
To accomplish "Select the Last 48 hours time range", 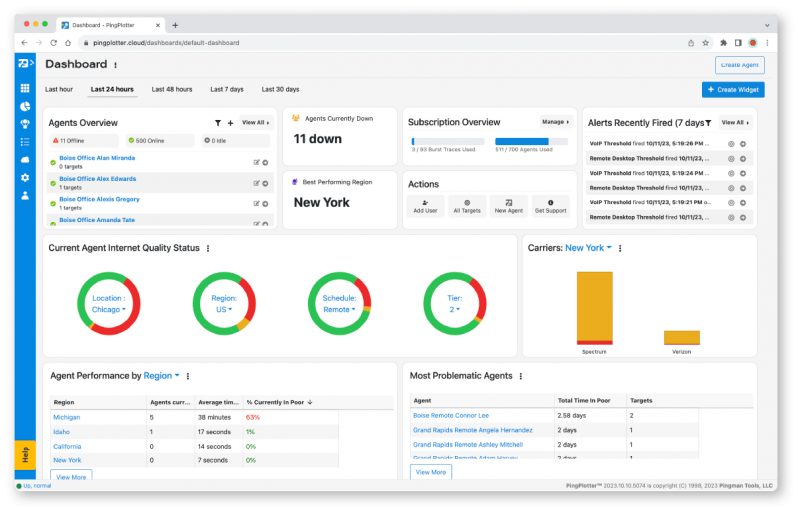I will click(172, 89).
